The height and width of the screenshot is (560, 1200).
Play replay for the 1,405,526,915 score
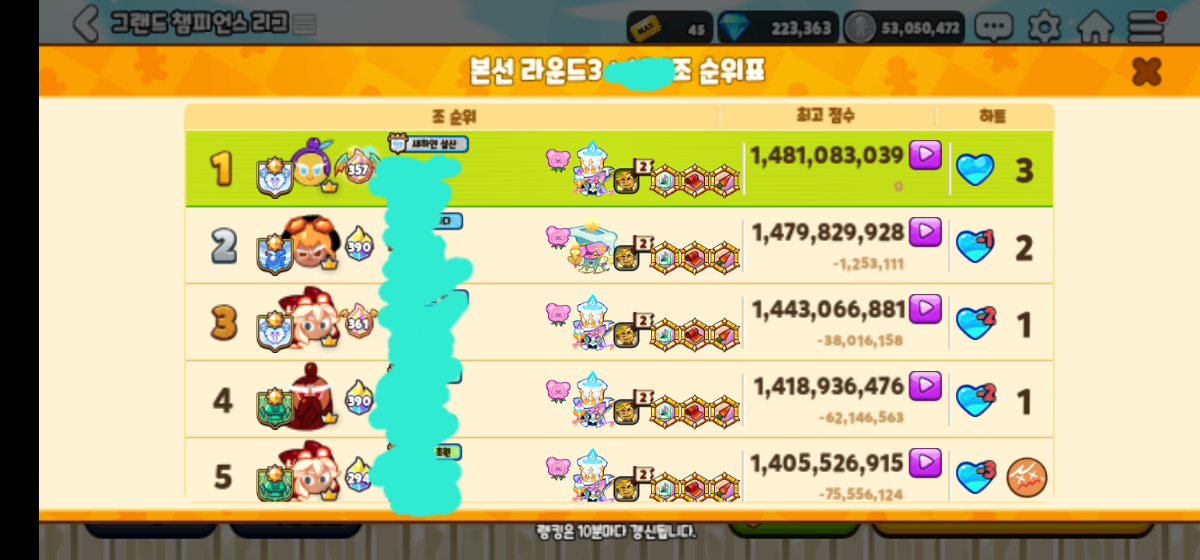click(926, 462)
